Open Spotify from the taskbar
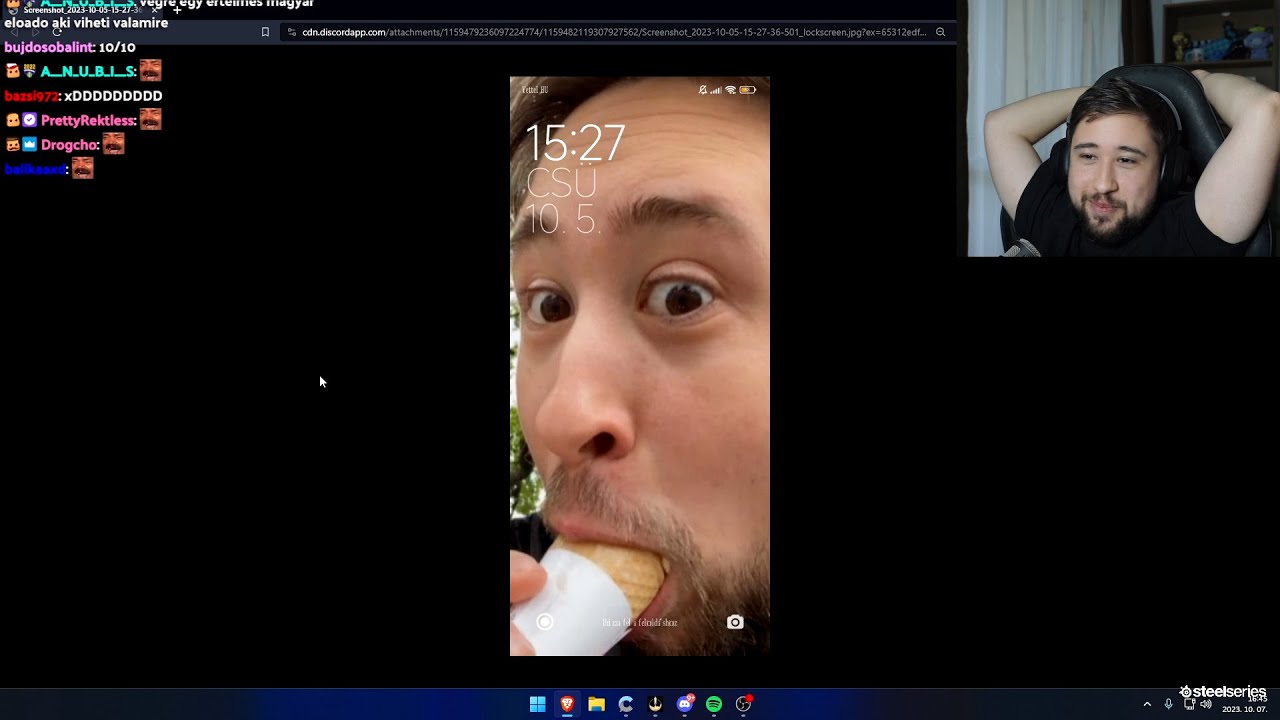Screen dimensions: 1280x720 click(714, 704)
